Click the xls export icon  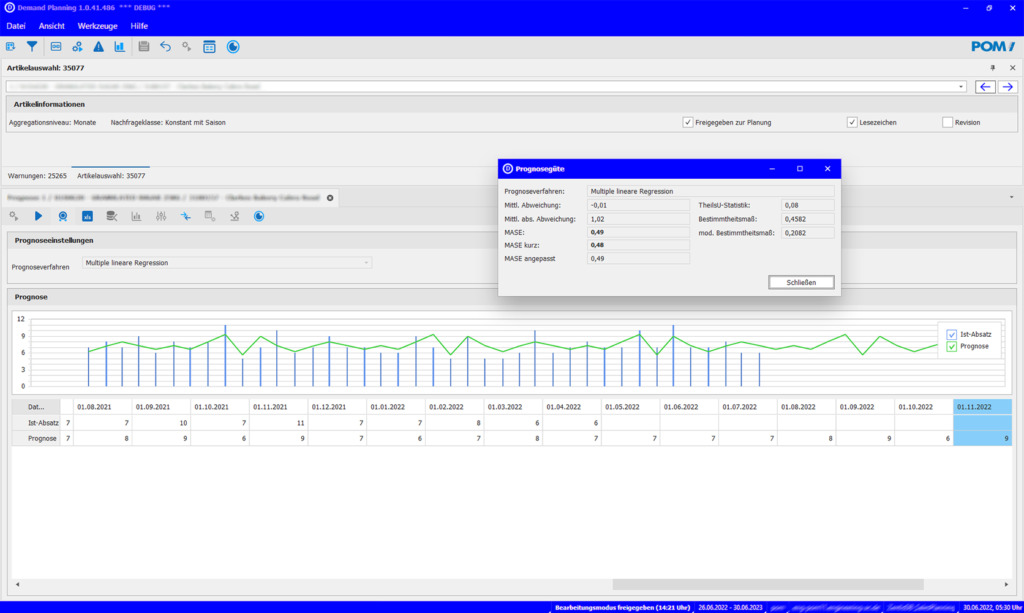87,216
